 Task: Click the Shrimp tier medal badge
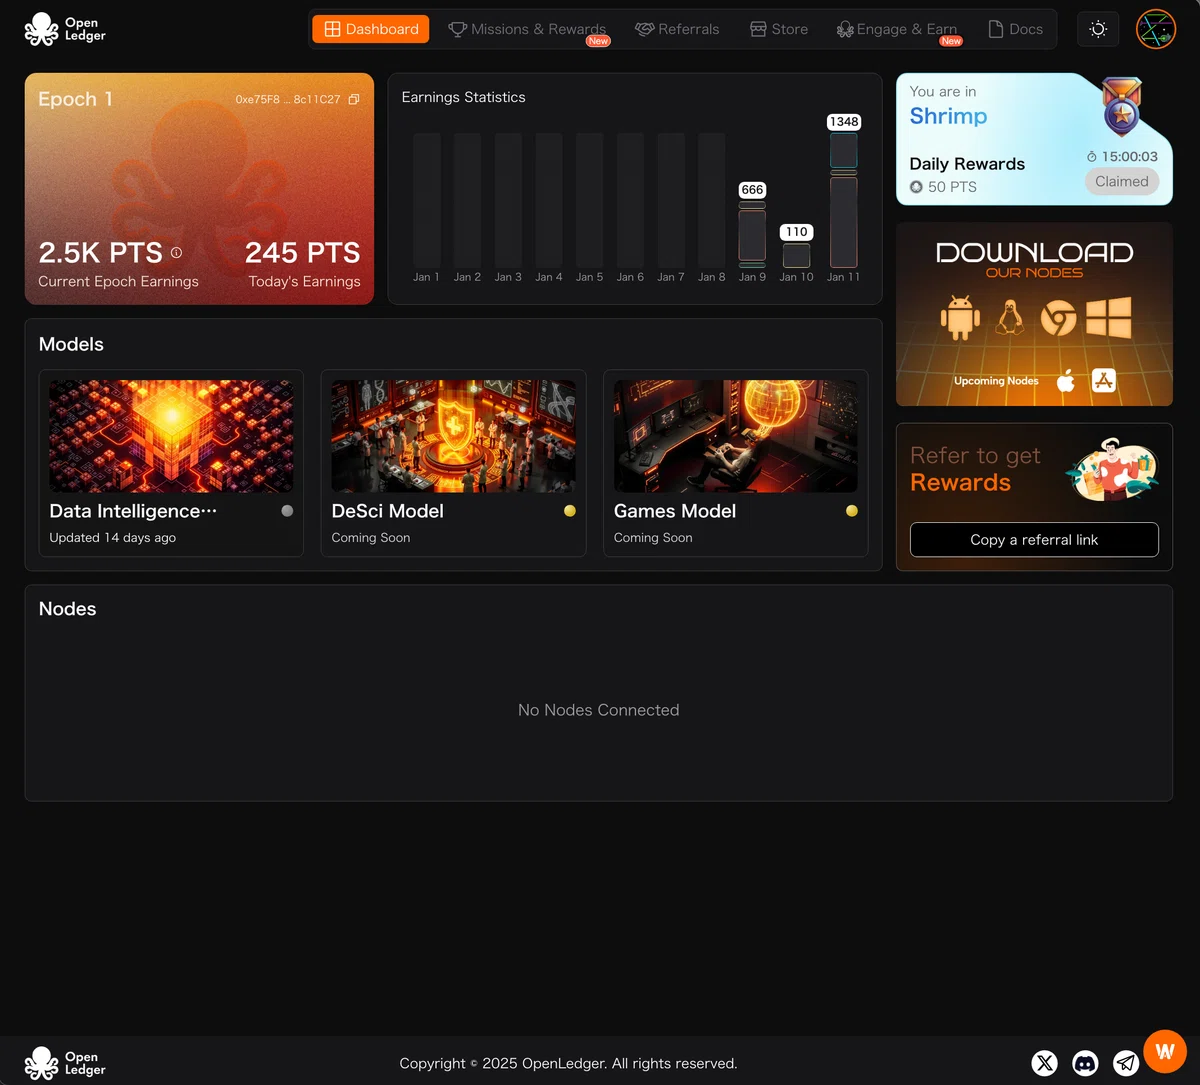tap(1121, 108)
